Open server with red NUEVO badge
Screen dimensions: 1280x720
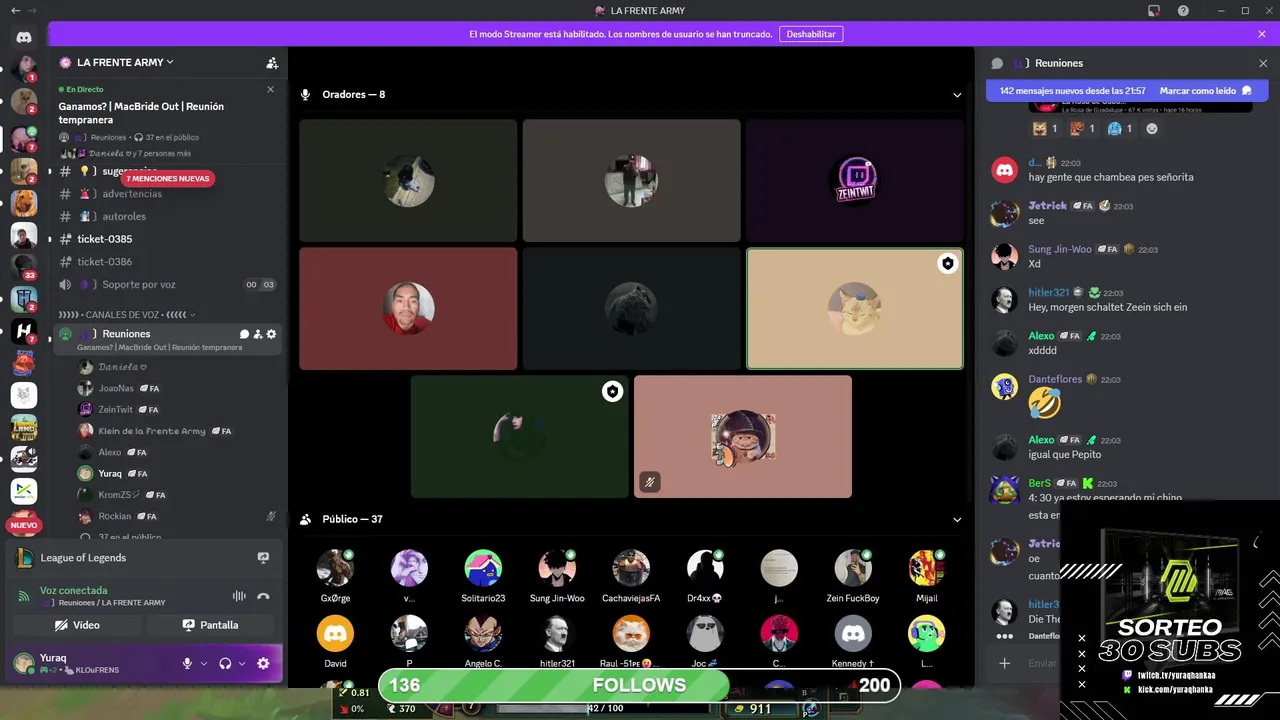point(24,522)
